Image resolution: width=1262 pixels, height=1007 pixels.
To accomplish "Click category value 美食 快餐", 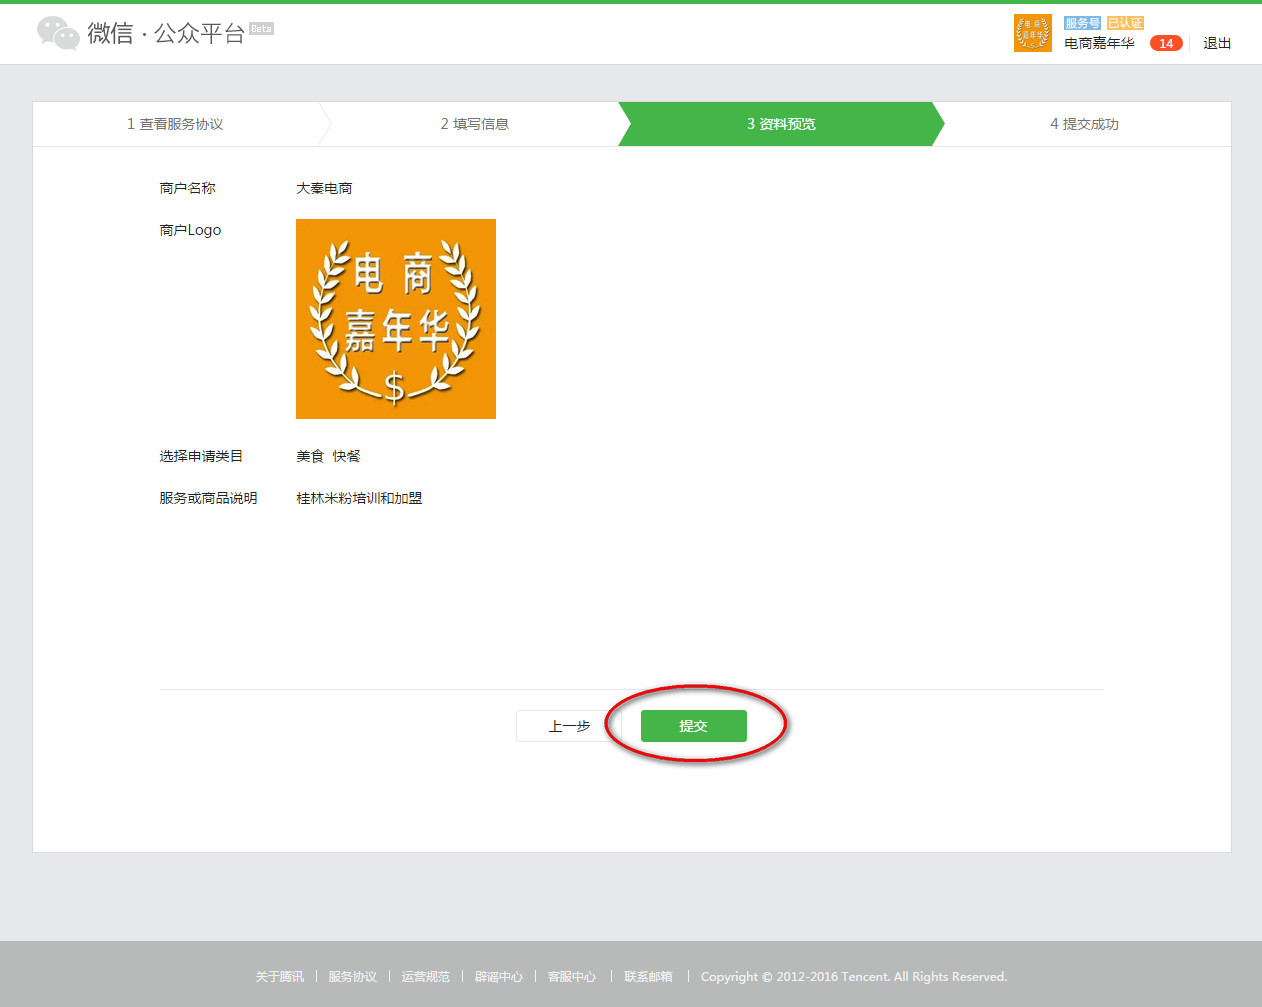I will [x=328, y=456].
